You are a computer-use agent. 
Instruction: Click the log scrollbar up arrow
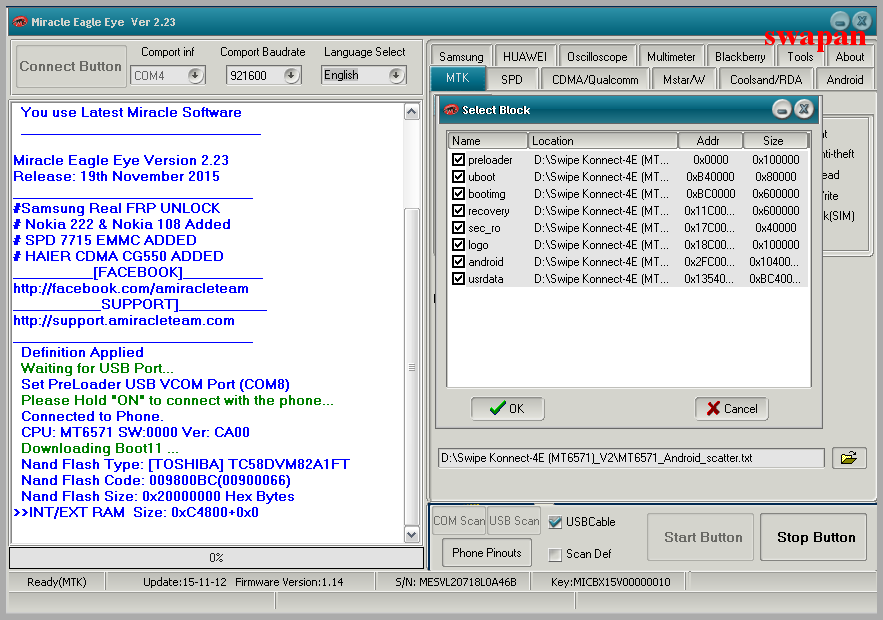pos(412,111)
